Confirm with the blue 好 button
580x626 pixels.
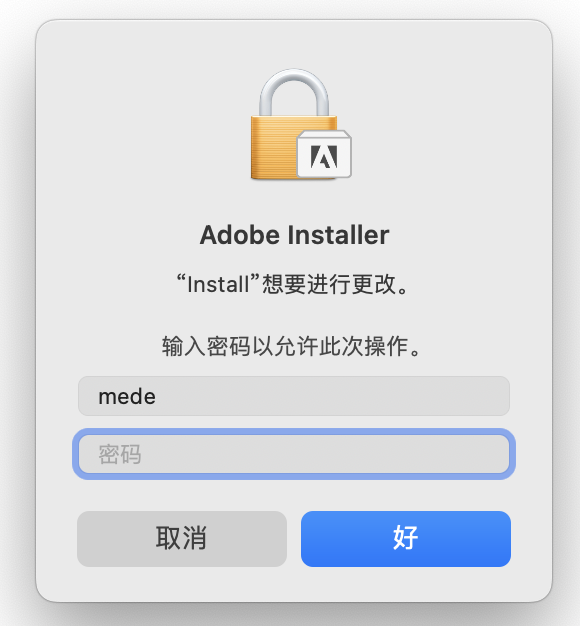(x=406, y=539)
